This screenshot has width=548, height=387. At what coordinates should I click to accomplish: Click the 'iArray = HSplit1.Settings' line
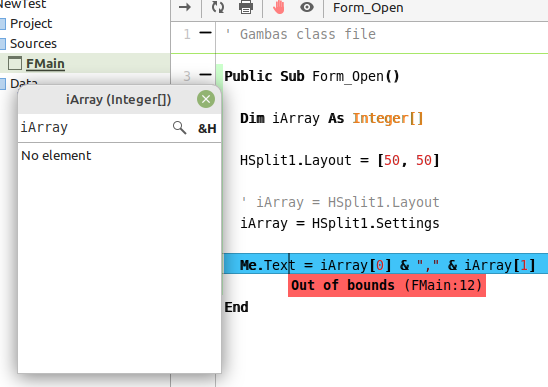click(x=339, y=223)
